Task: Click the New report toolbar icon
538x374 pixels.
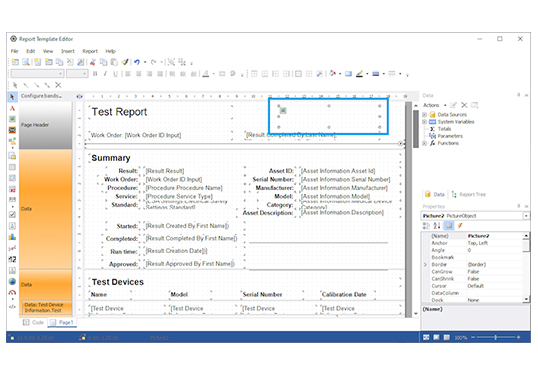Action: (x=15, y=62)
